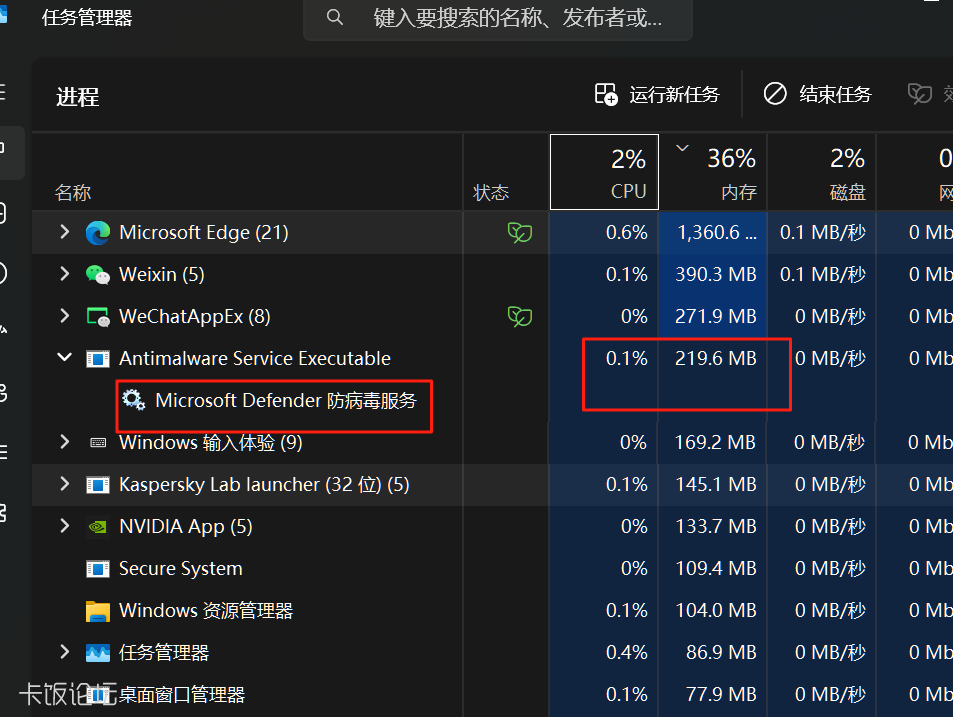Click Antimalware Service Executable icon
953x717 pixels.
(x=98, y=358)
